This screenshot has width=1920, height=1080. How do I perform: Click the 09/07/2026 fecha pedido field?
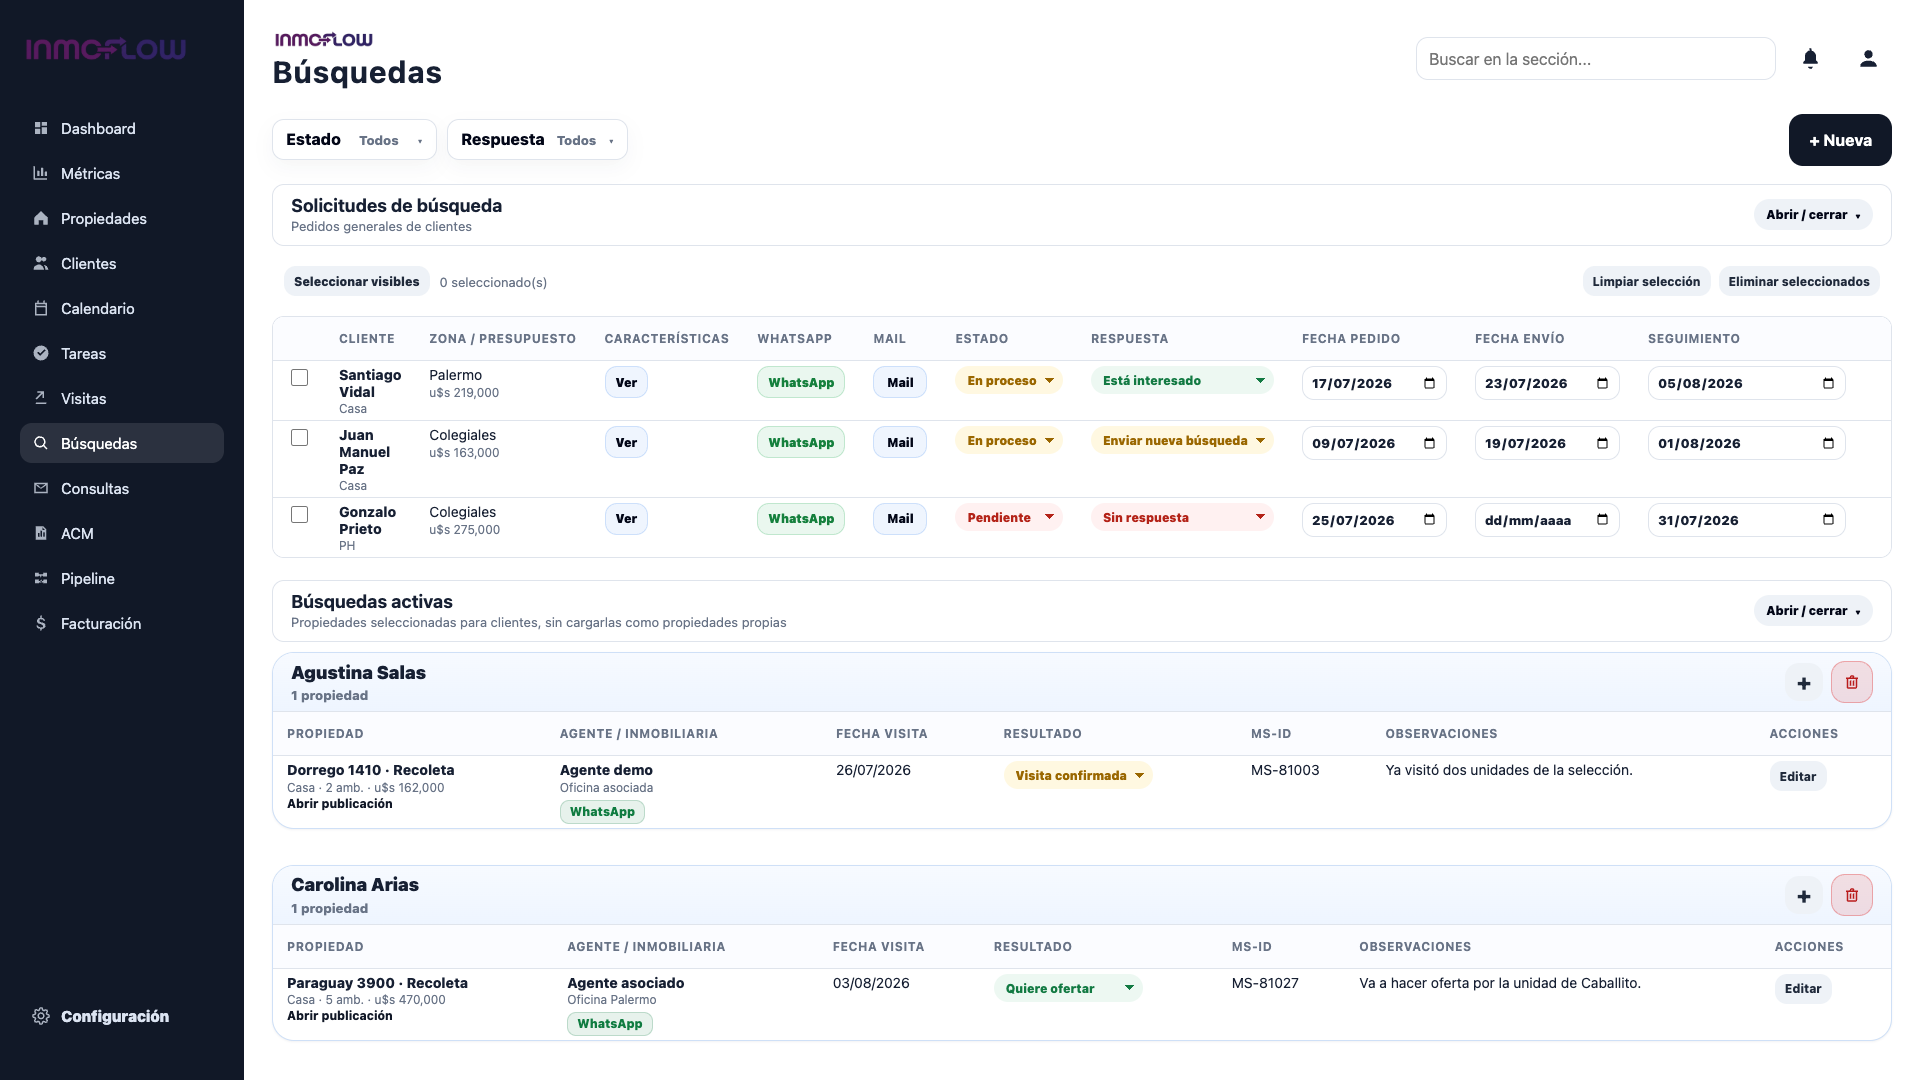(x=1374, y=443)
